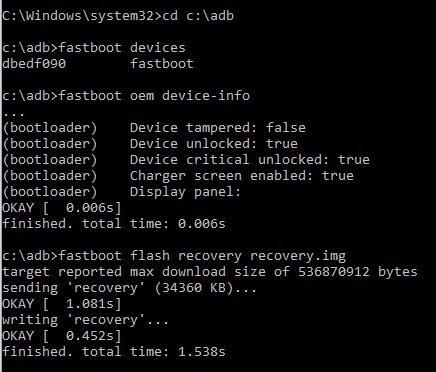This screenshot has height=372, width=436.
Task: Click the 'Device tampered: false' line
Action: click(x=218, y=128)
